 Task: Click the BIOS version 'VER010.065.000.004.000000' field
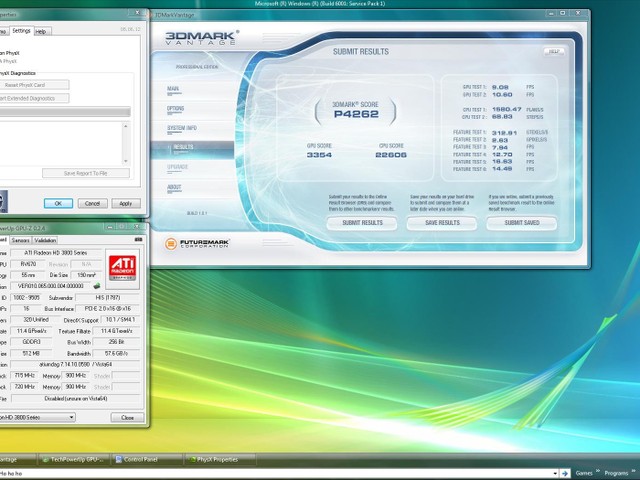[51, 286]
